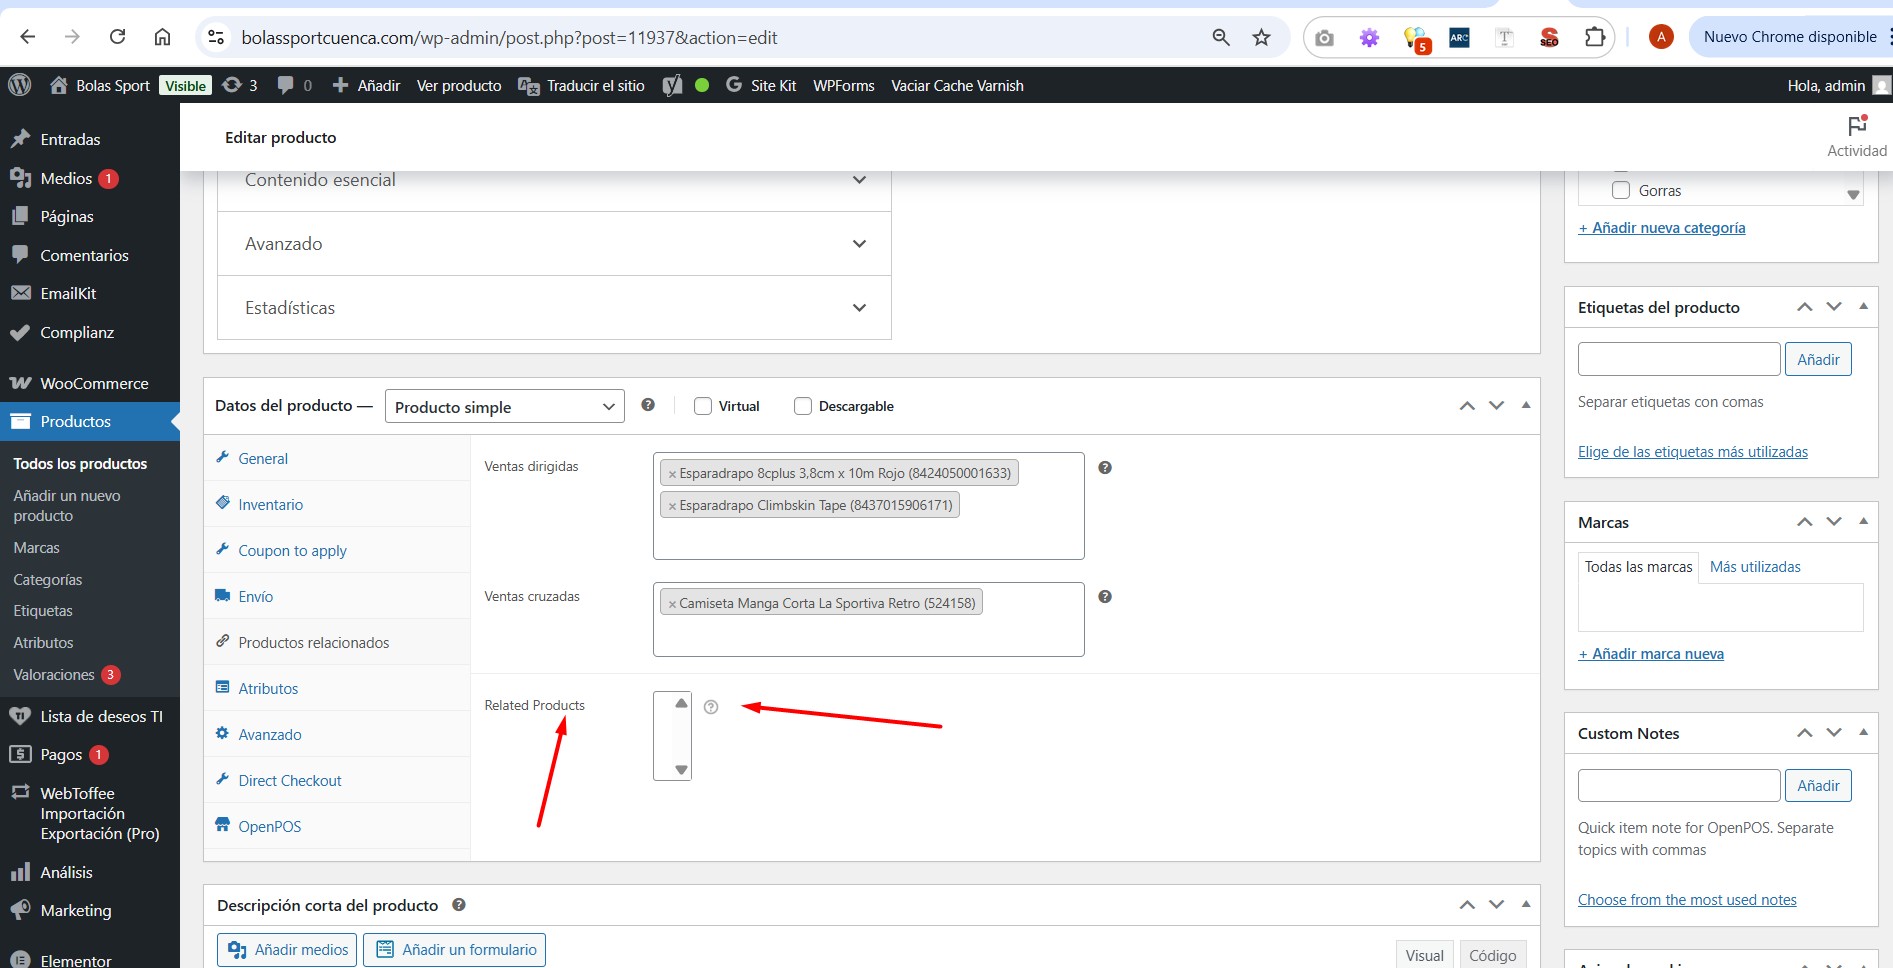Screen dimensions: 1893x968
Task: Open Complianz in the sidebar
Action: [77, 332]
